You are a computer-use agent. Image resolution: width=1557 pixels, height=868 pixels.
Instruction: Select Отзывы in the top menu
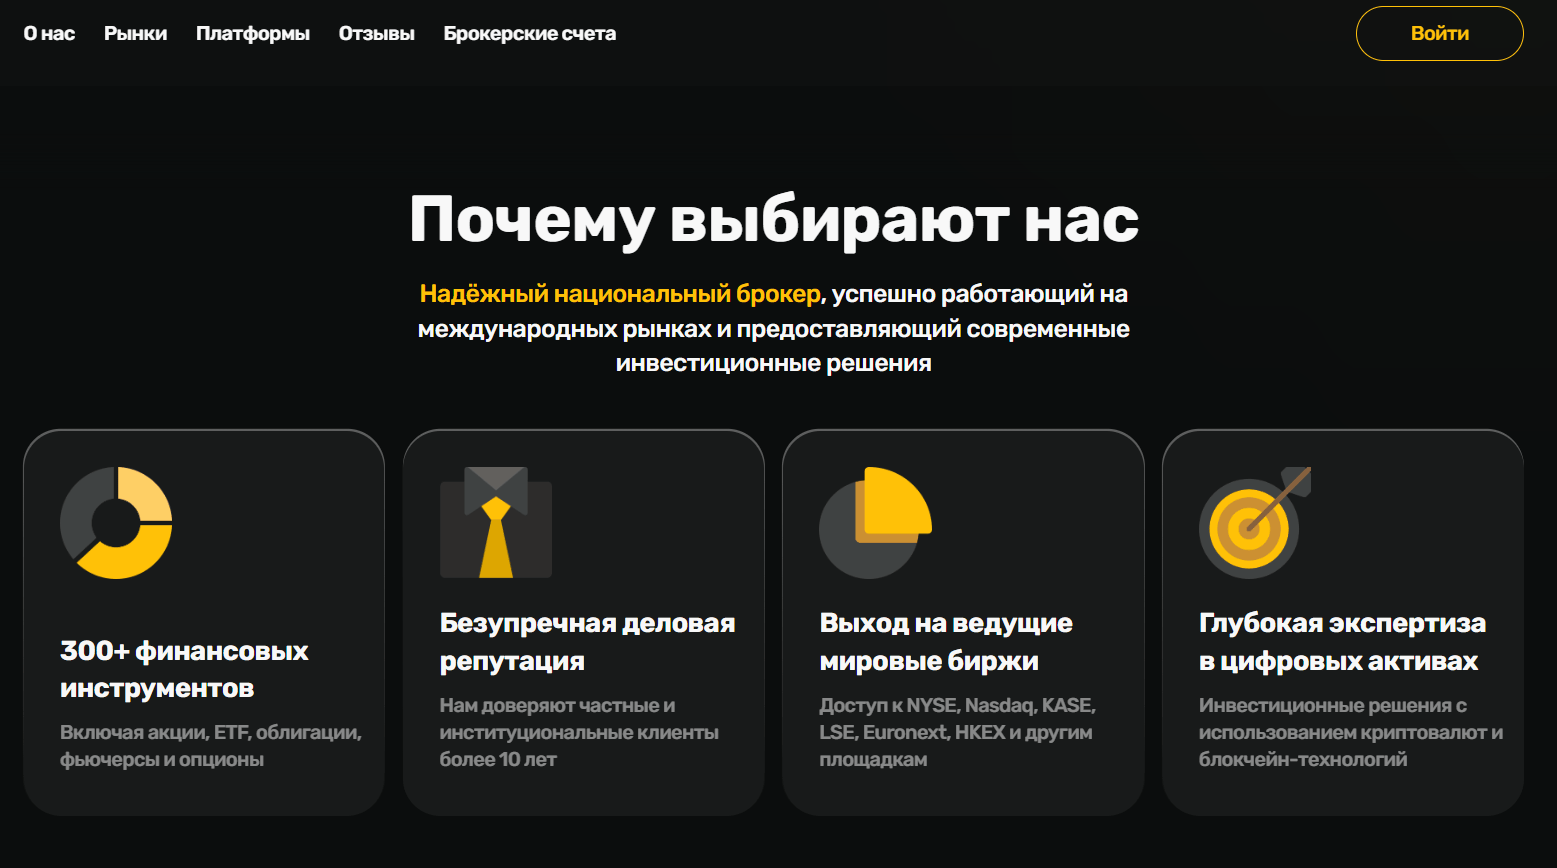[377, 33]
